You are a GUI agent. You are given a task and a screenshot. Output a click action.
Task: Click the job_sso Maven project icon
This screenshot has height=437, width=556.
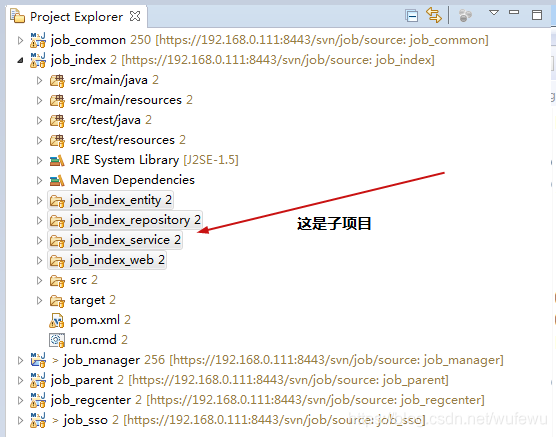(x=38, y=420)
